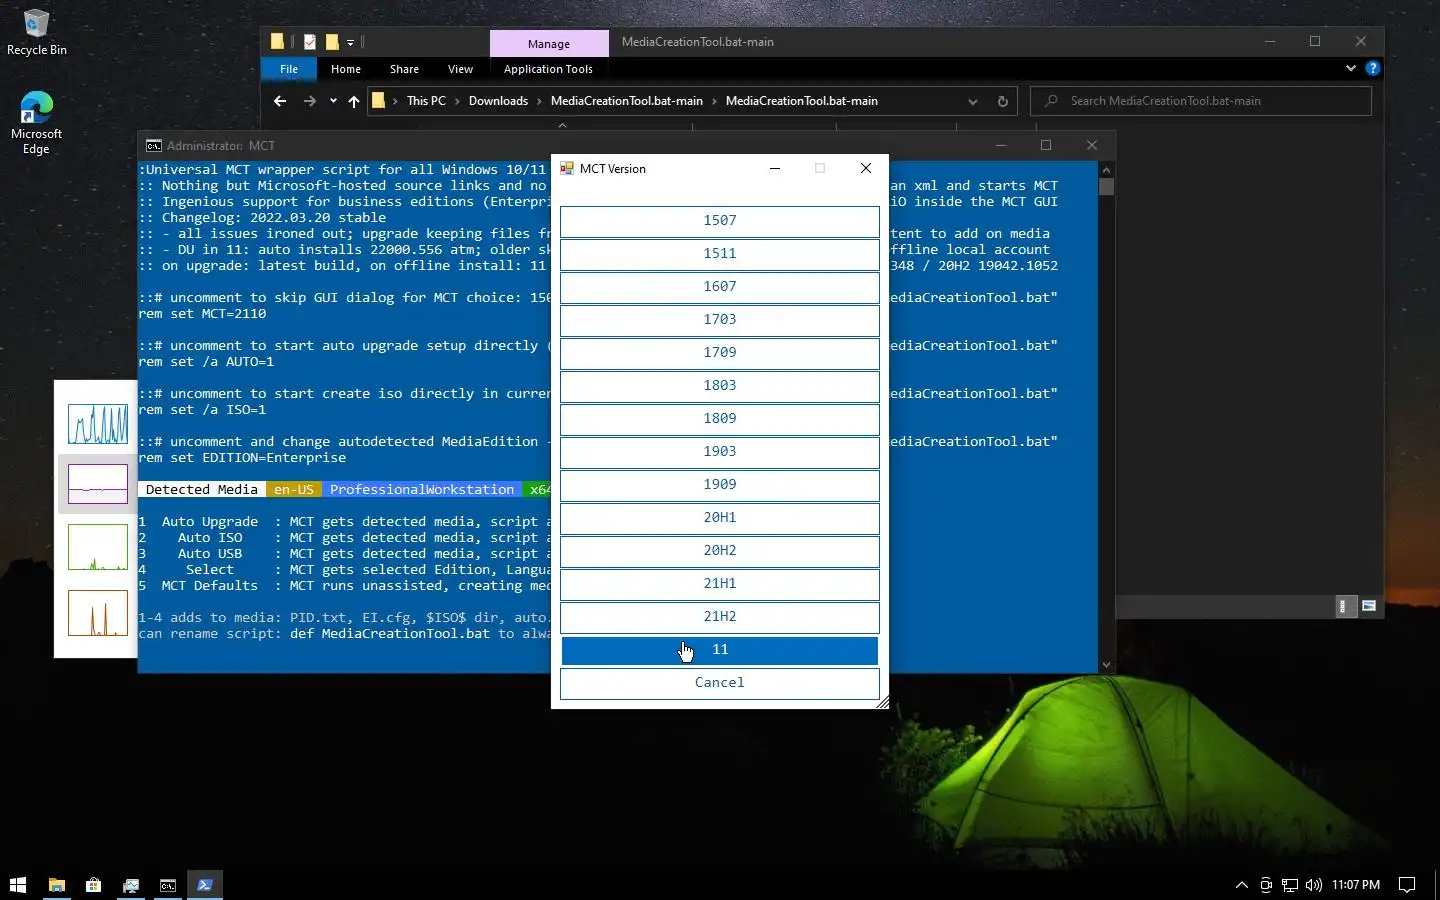
Task: Select the 1803 version button
Action: [720, 386]
